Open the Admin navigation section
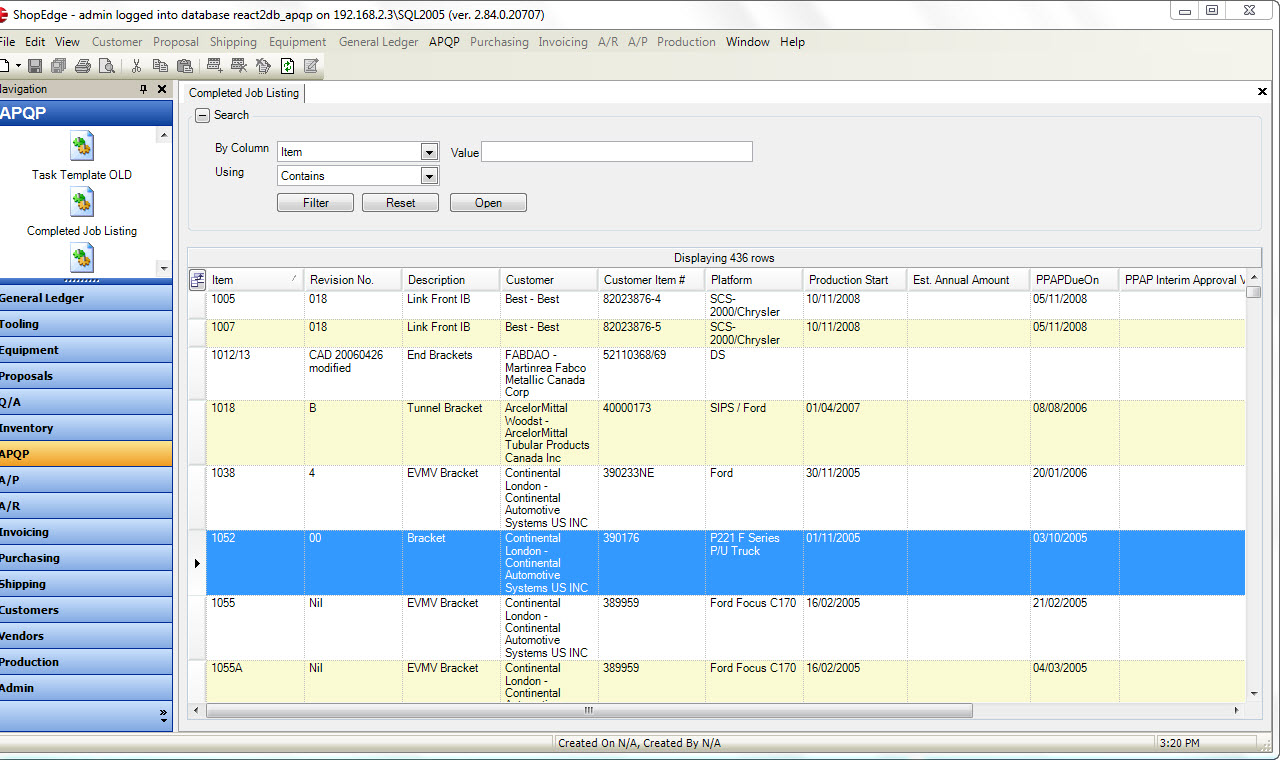The height and width of the screenshot is (760, 1280). (x=86, y=688)
